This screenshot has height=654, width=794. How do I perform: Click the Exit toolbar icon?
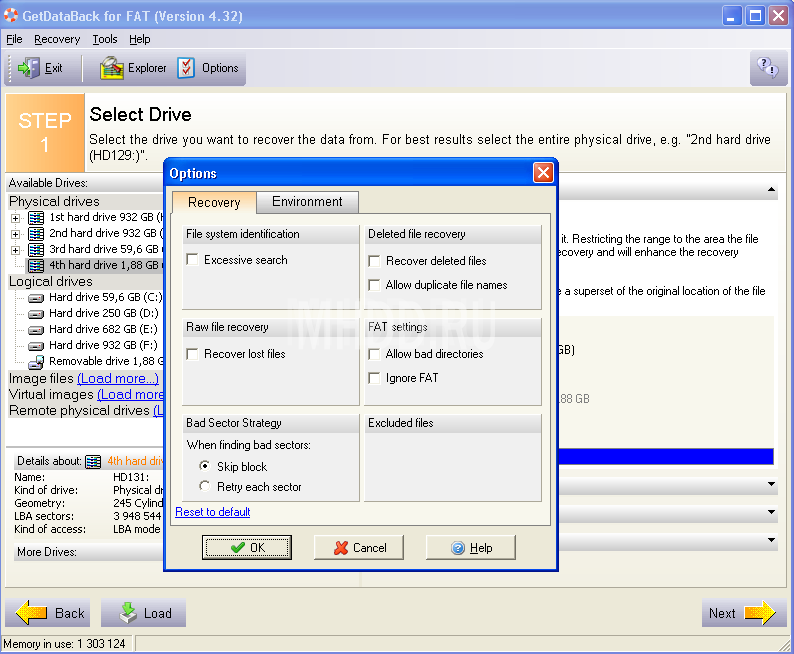(29, 68)
